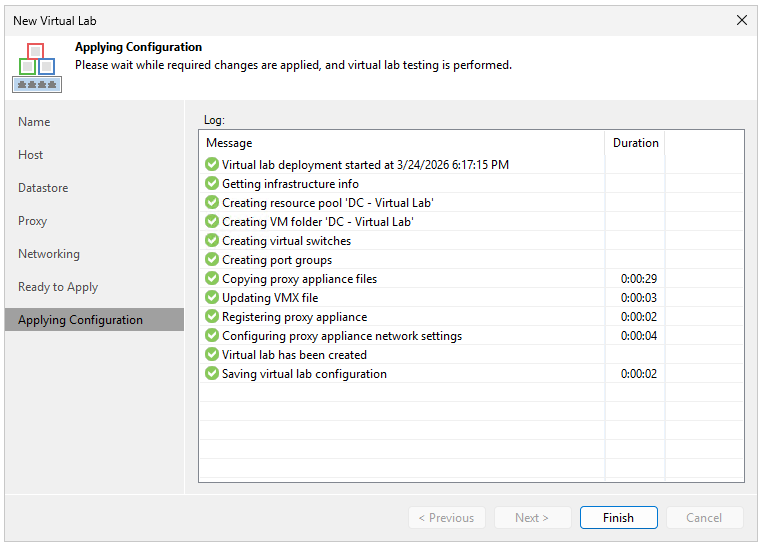Click green check beside 'Updating VMX file'

(211, 298)
